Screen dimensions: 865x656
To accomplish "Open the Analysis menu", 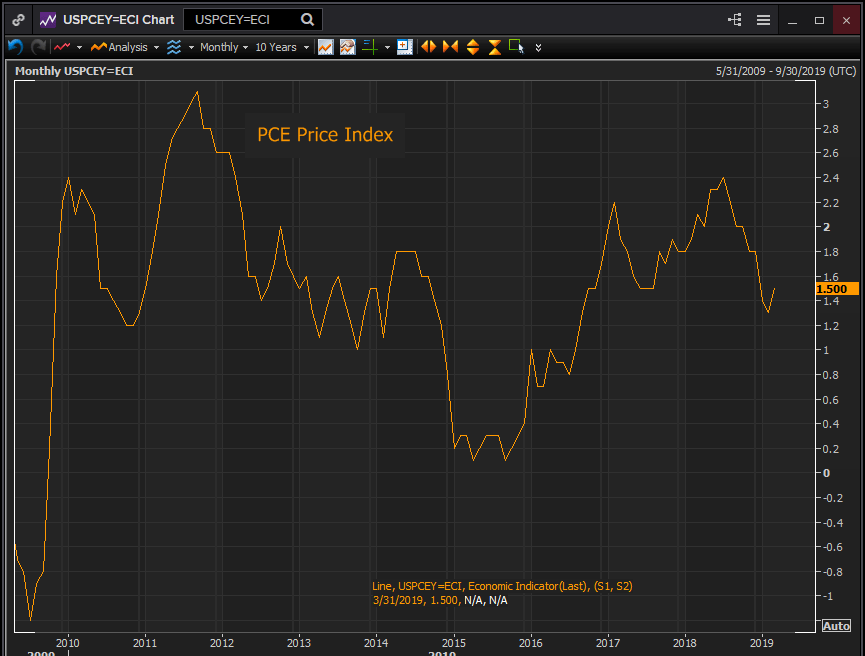I will pyautogui.click(x=119, y=47).
